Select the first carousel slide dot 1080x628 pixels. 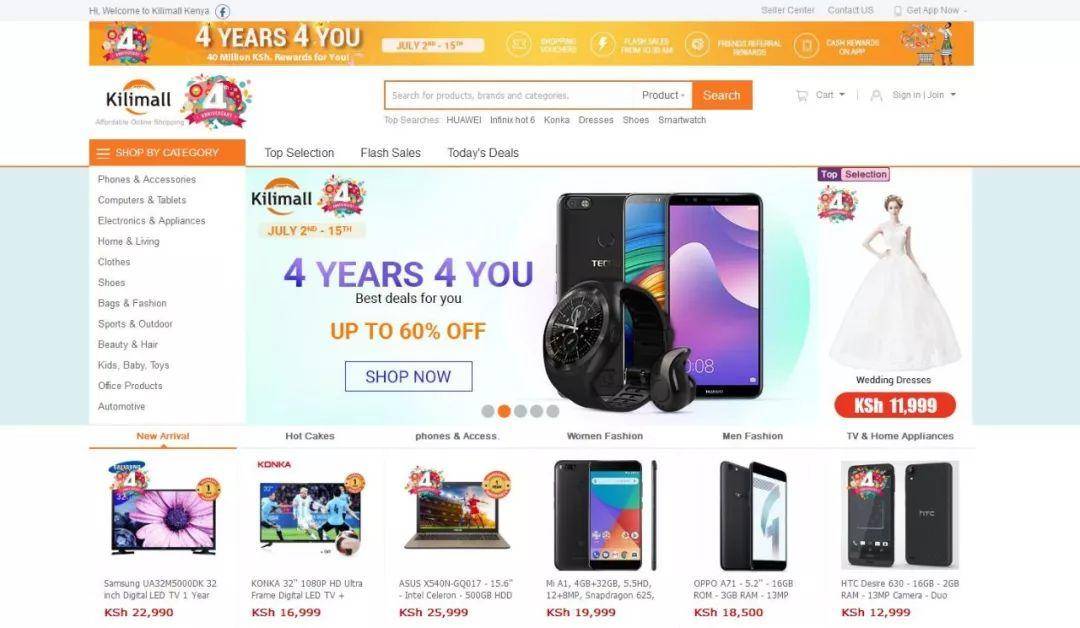tap(488, 411)
